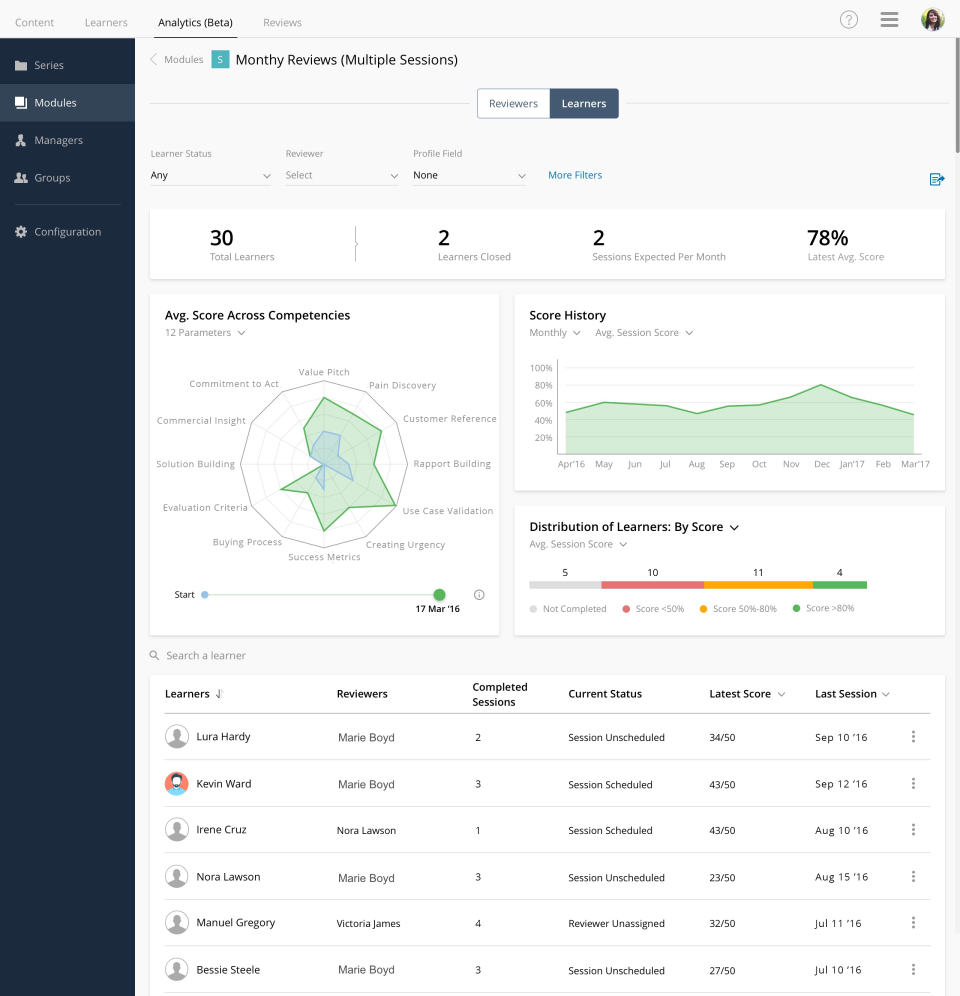Viewport: 960px width, 996px height.
Task: Click the info icon beside date slider
Action: click(x=479, y=595)
